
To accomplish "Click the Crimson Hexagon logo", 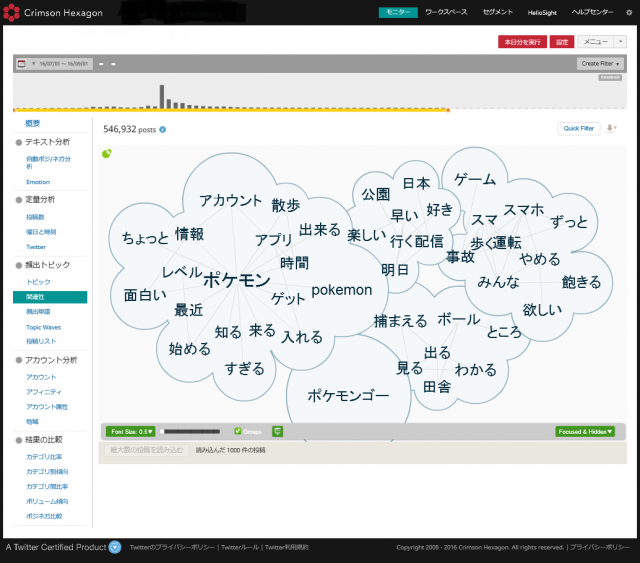I will 53,13.
